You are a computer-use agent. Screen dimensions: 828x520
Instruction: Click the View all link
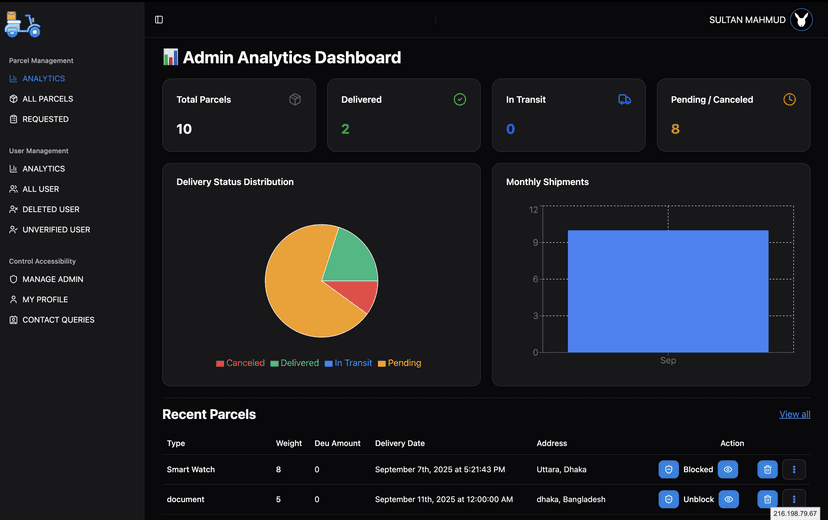coord(794,414)
